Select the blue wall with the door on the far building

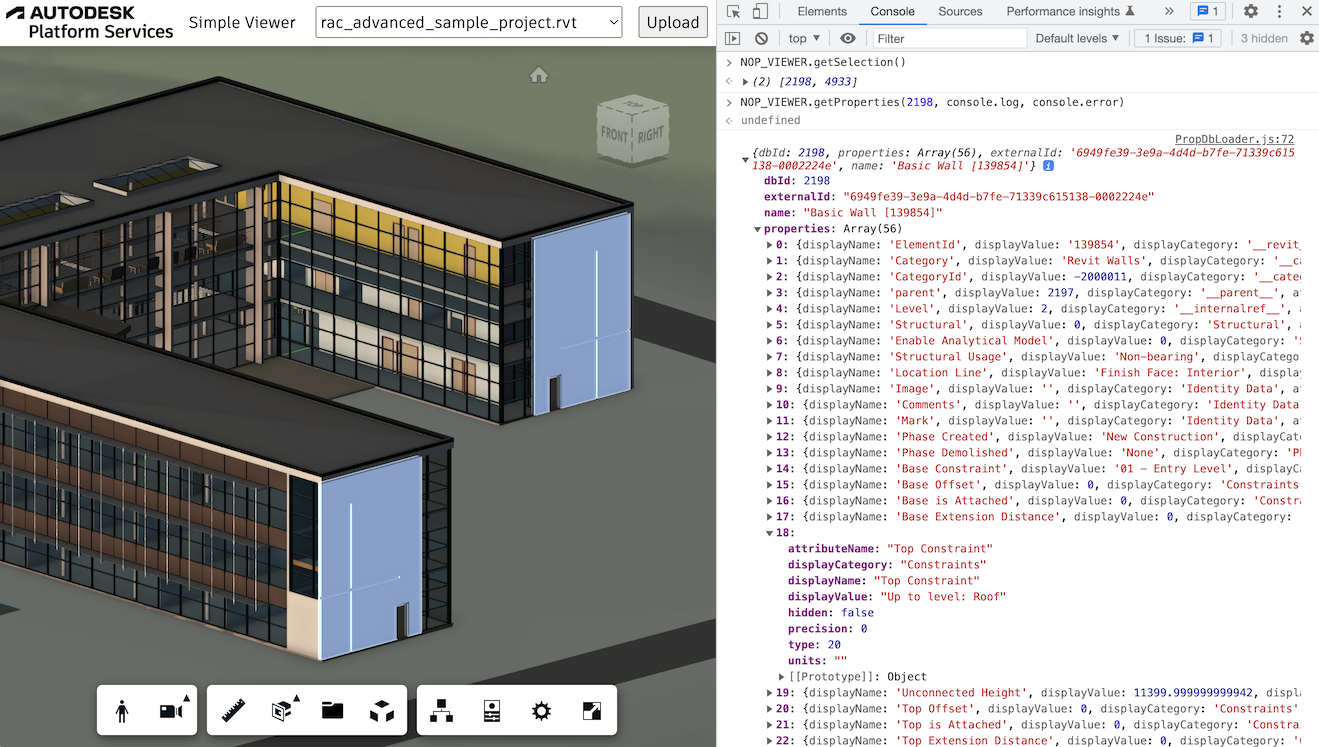(x=581, y=314)
